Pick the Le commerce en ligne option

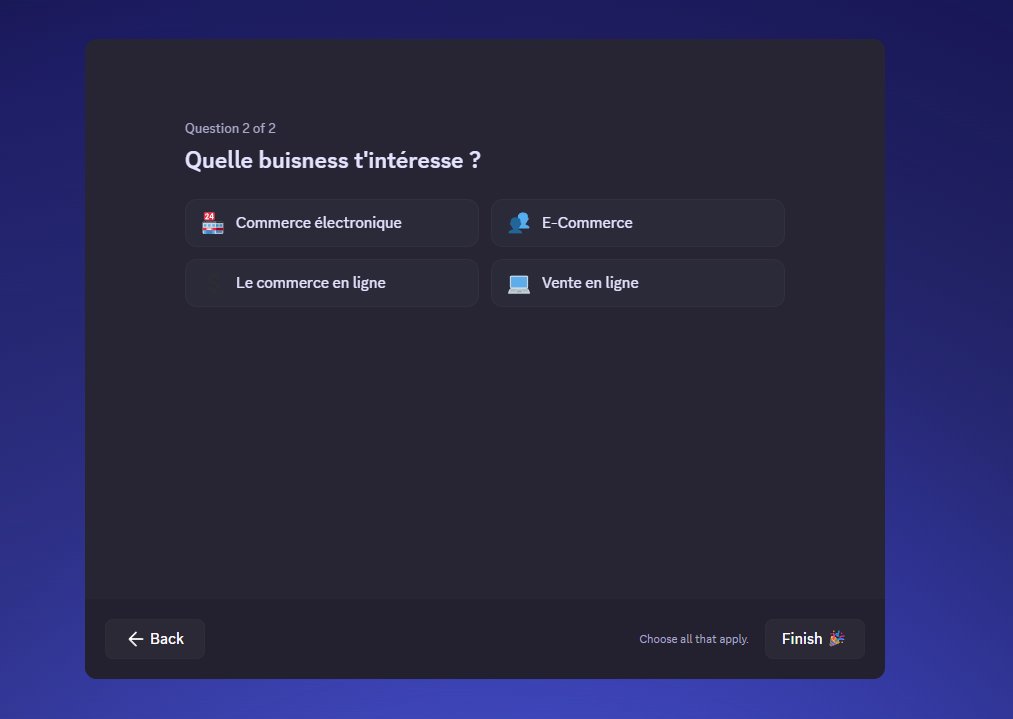(x=331, y=283)
